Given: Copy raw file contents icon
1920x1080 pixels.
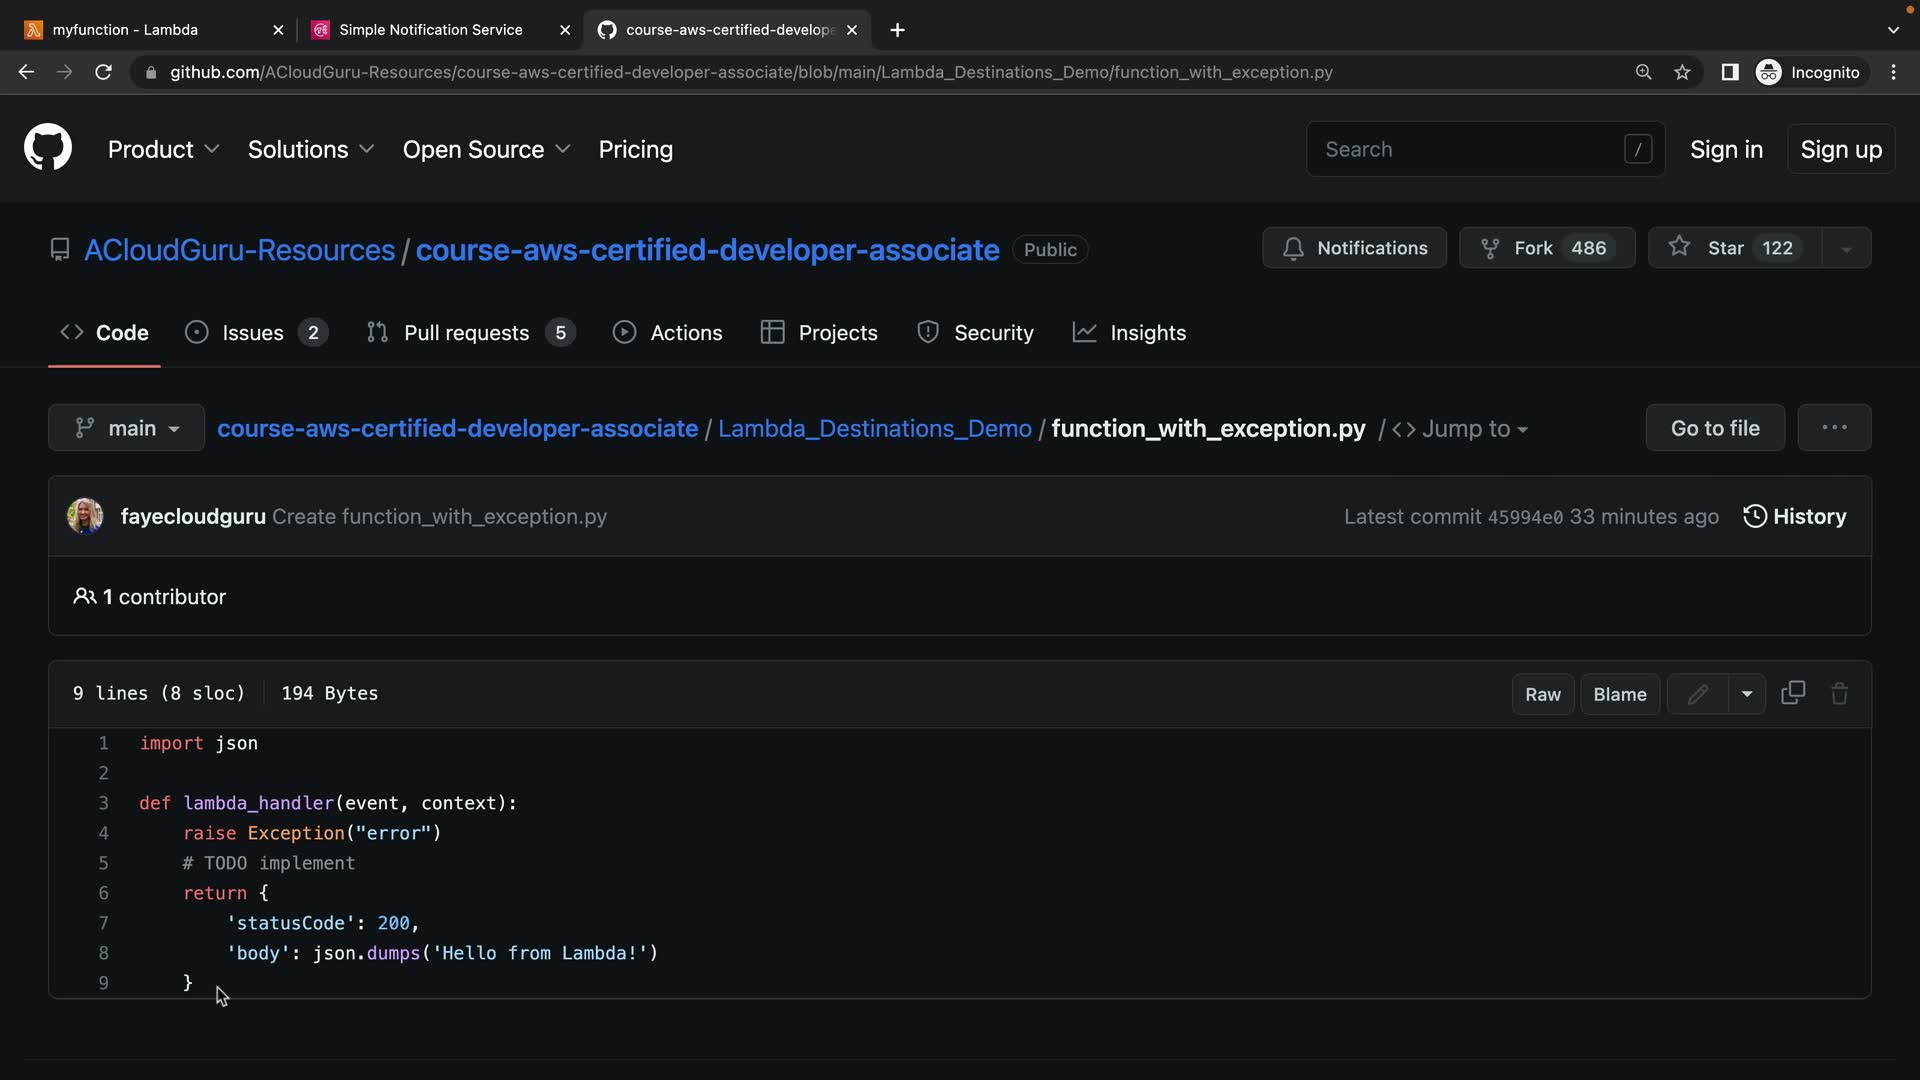Looking at the screenshot, I should (1793, 693).
